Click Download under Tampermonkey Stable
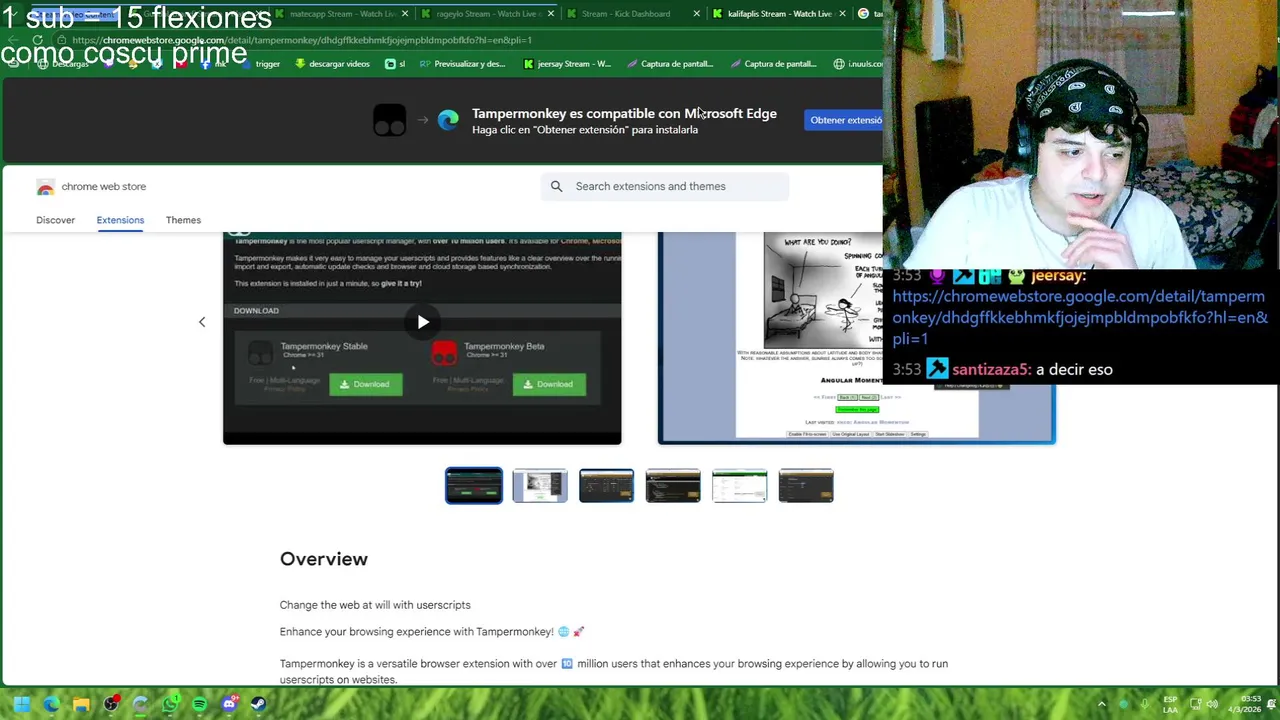Image resolution: width=1280 pixels, height=720 pixels. pyautogui.click(x=366, y=384)
